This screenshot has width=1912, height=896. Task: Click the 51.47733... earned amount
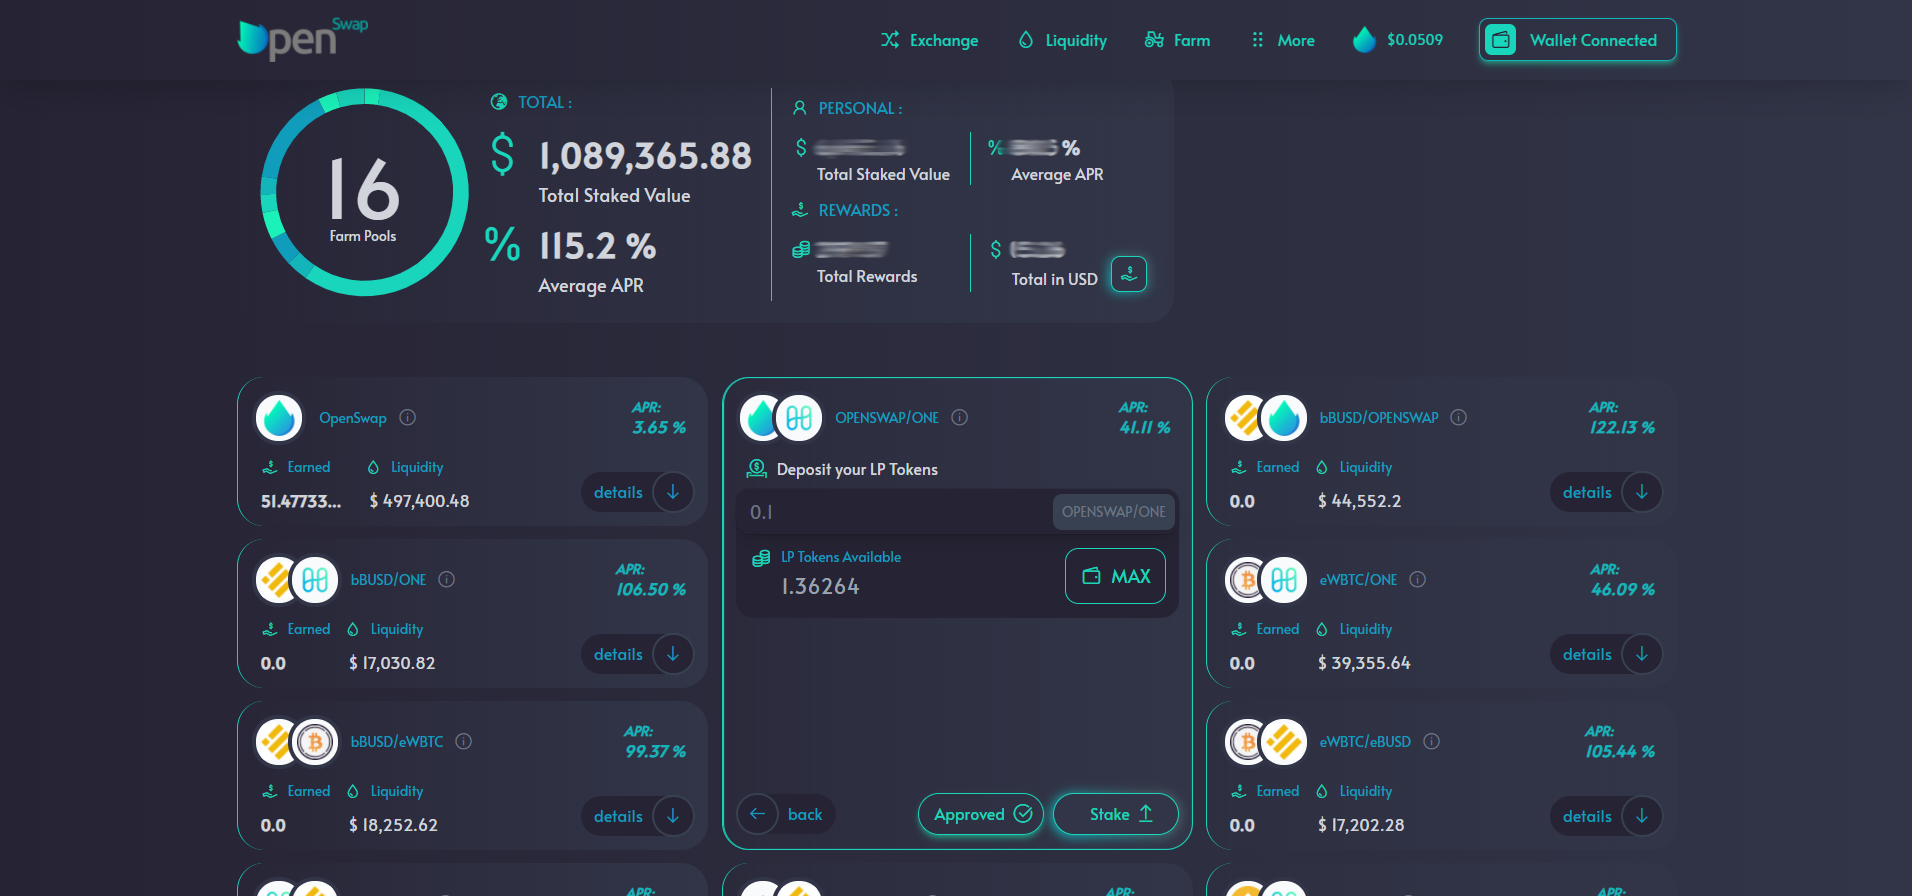(x=300, y=501)
